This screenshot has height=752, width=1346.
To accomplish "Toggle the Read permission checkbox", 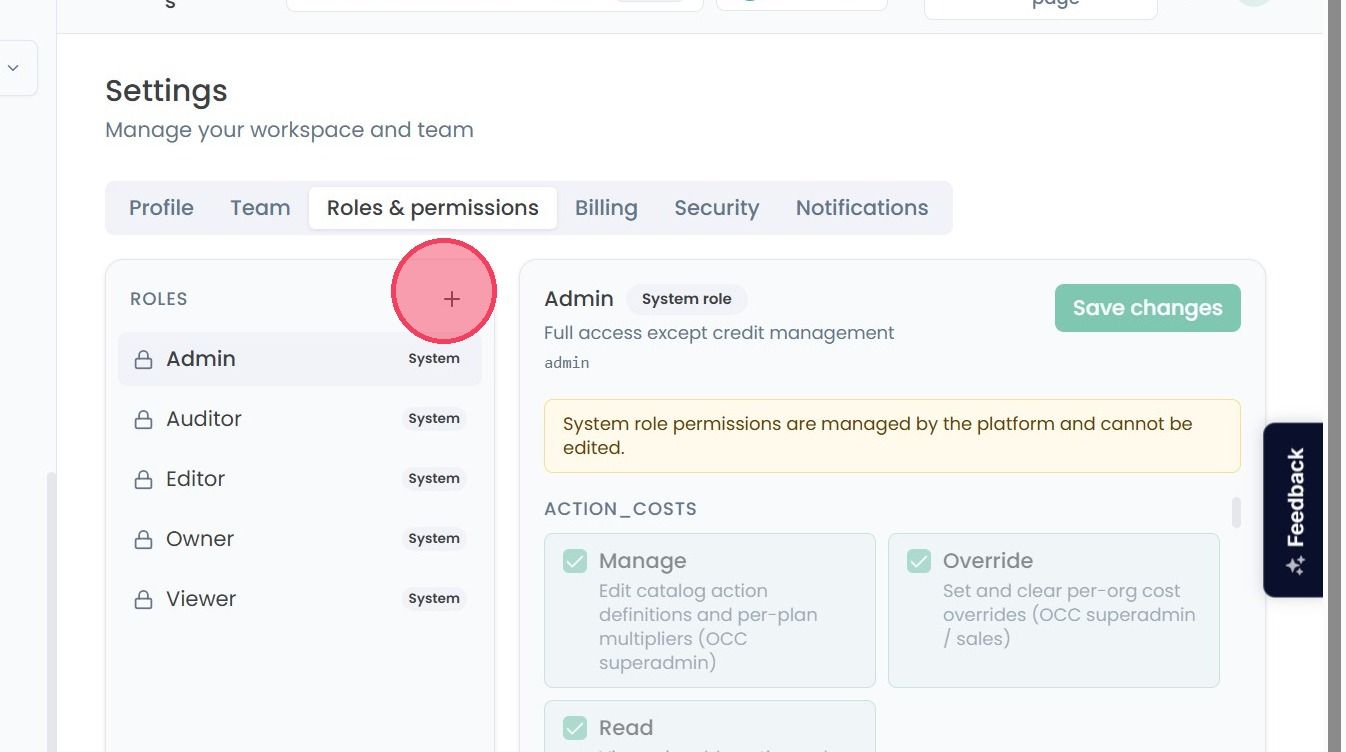I will [575, 728].
